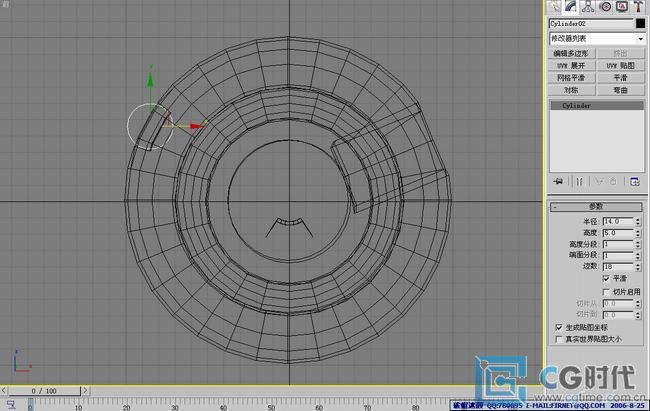Click the track bar key filter icon
This screenshot has width=650, height=411.
[11, 404]
